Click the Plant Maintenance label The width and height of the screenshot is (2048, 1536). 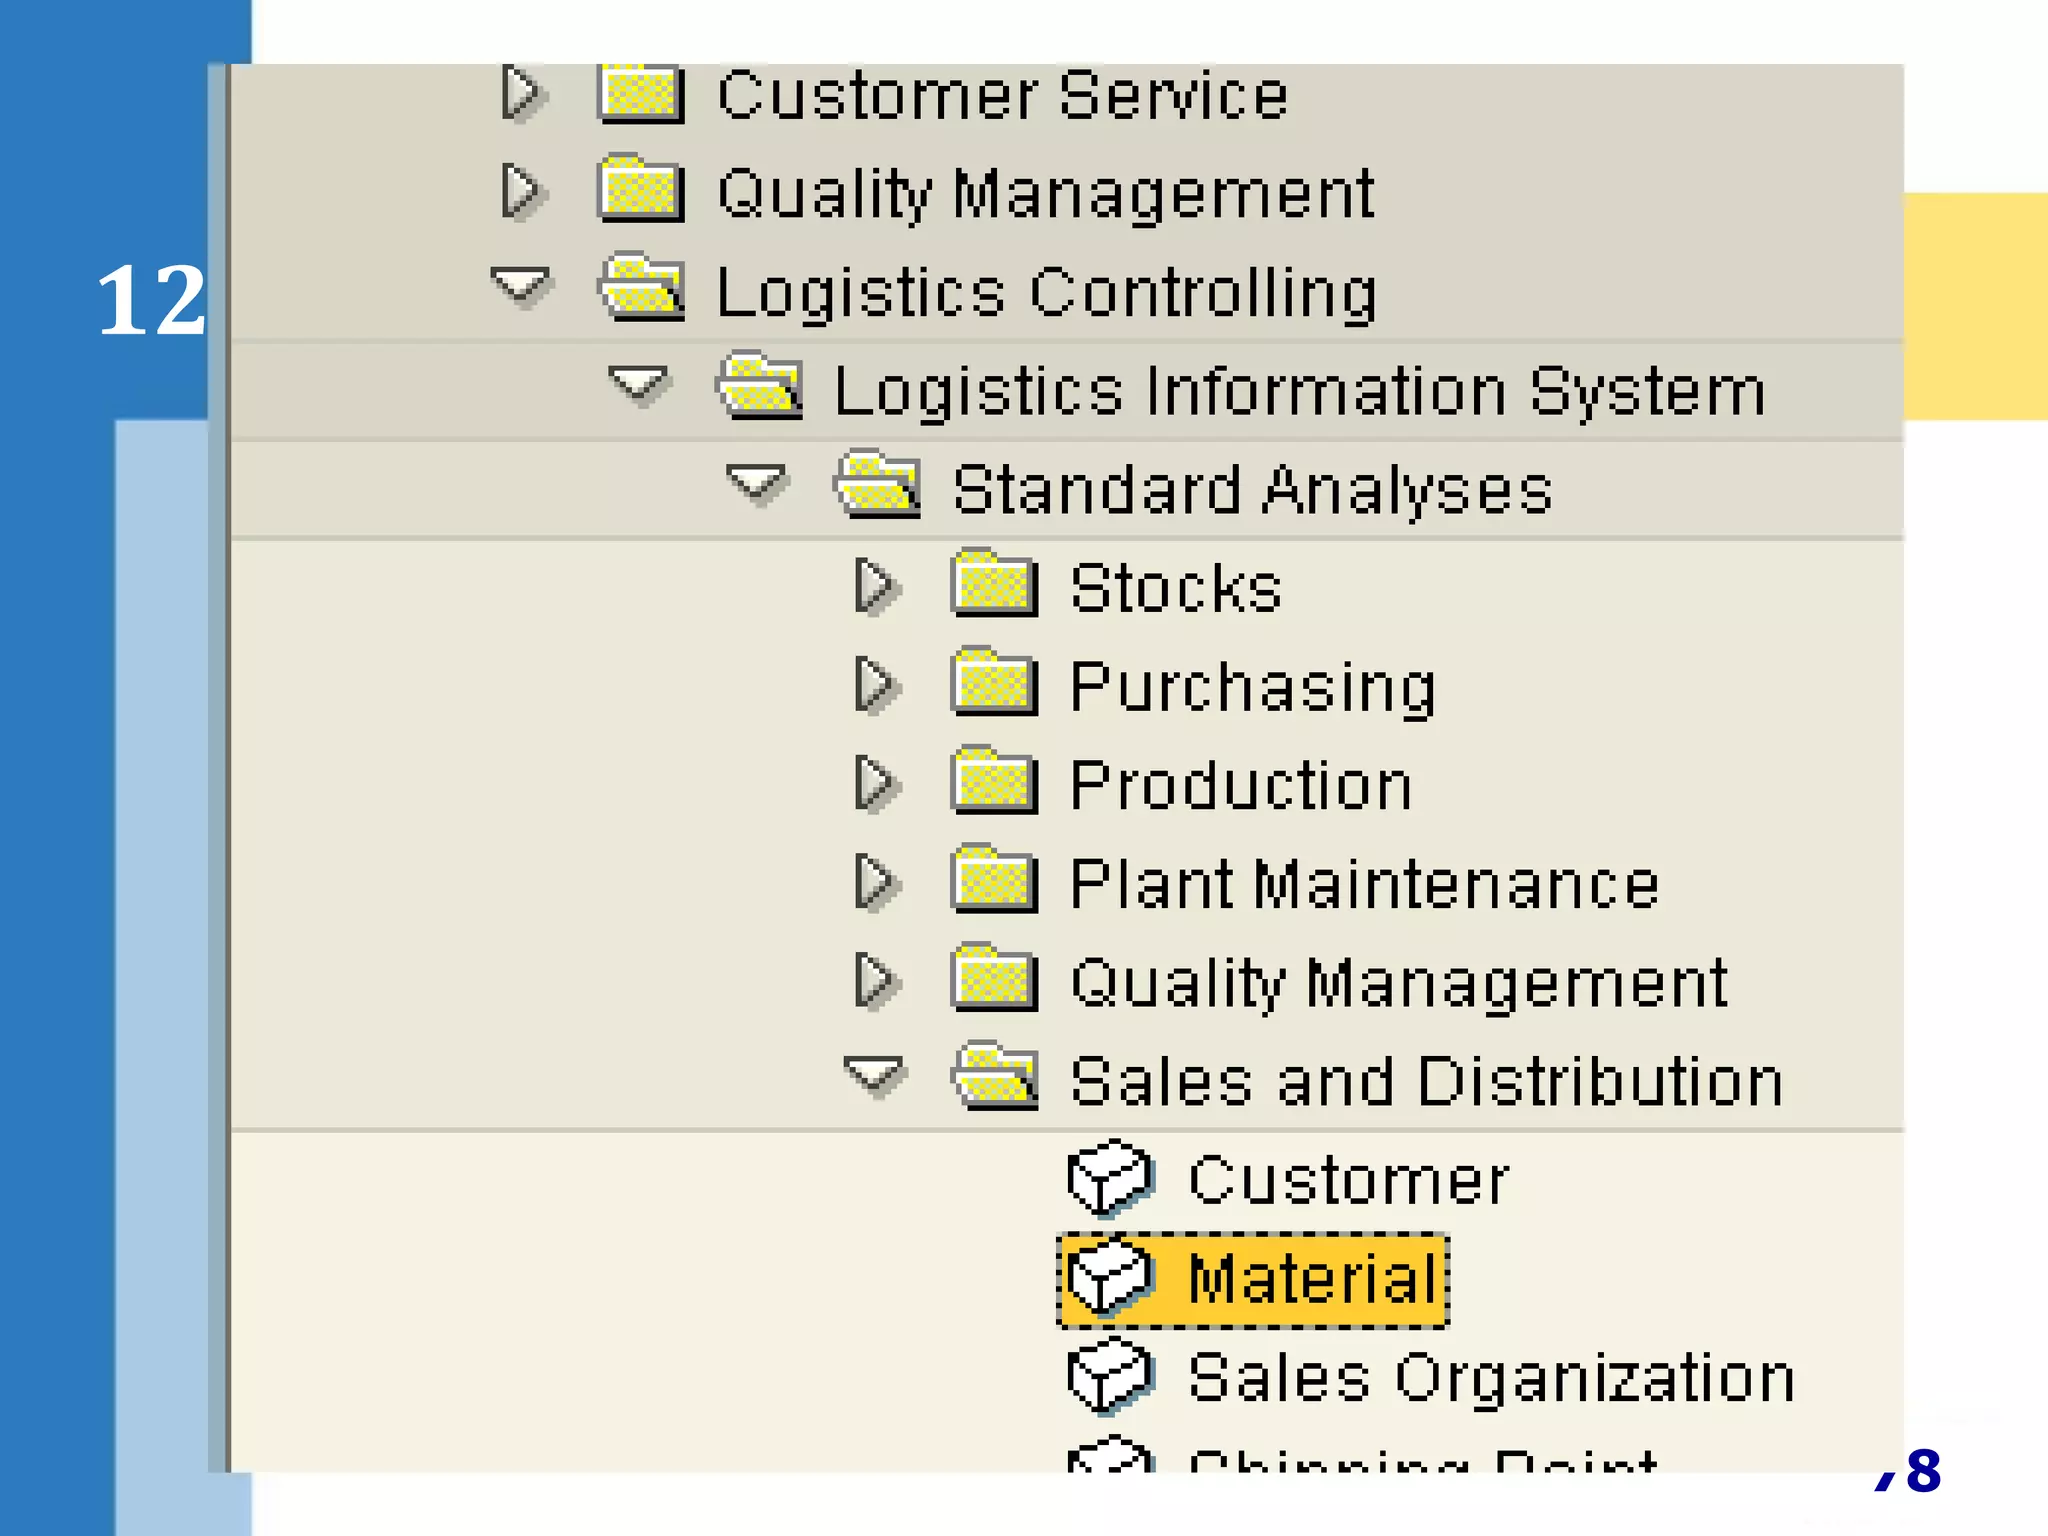[x=1364, y=884]
